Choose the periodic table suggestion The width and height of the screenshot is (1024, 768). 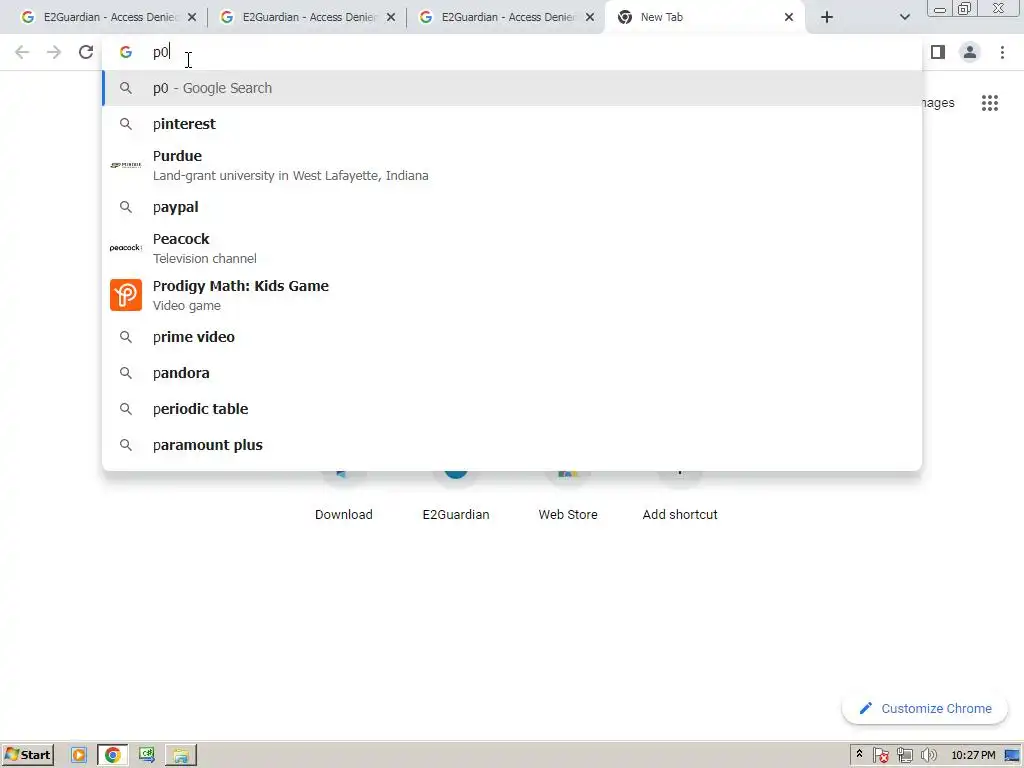(x=512, y=409)
